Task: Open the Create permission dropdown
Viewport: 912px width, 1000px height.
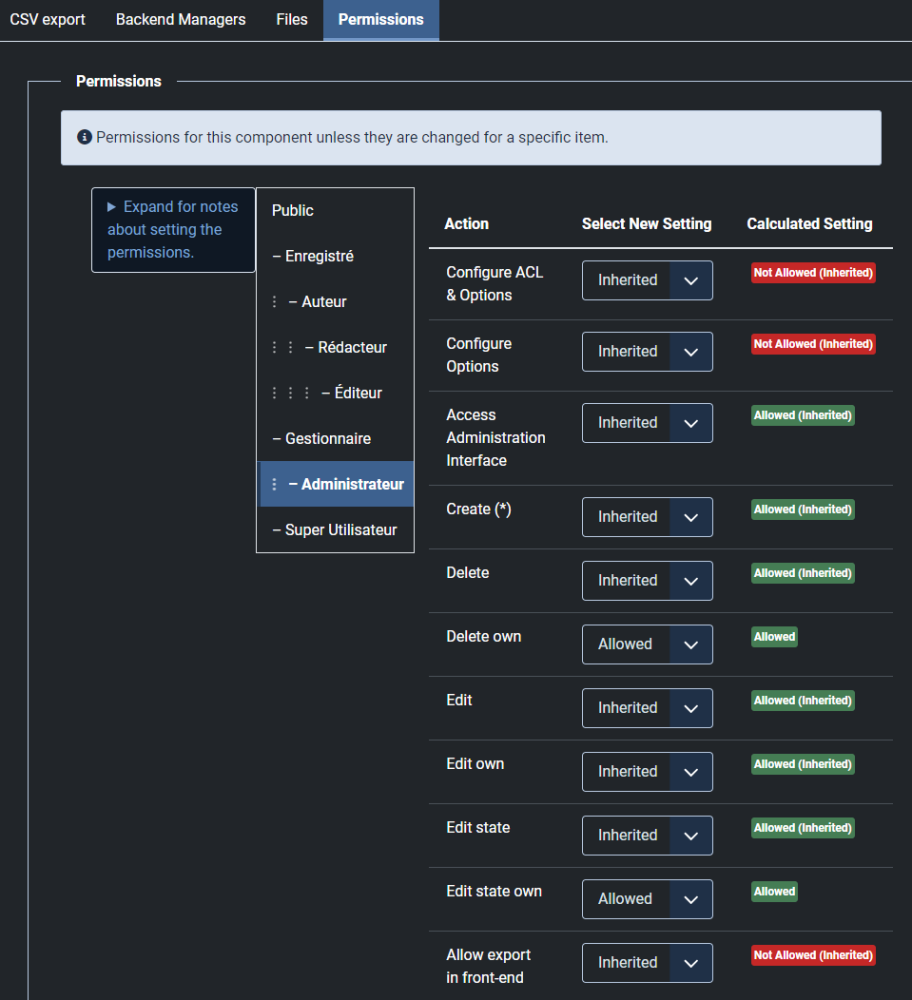Action: (x=647, y=517)
